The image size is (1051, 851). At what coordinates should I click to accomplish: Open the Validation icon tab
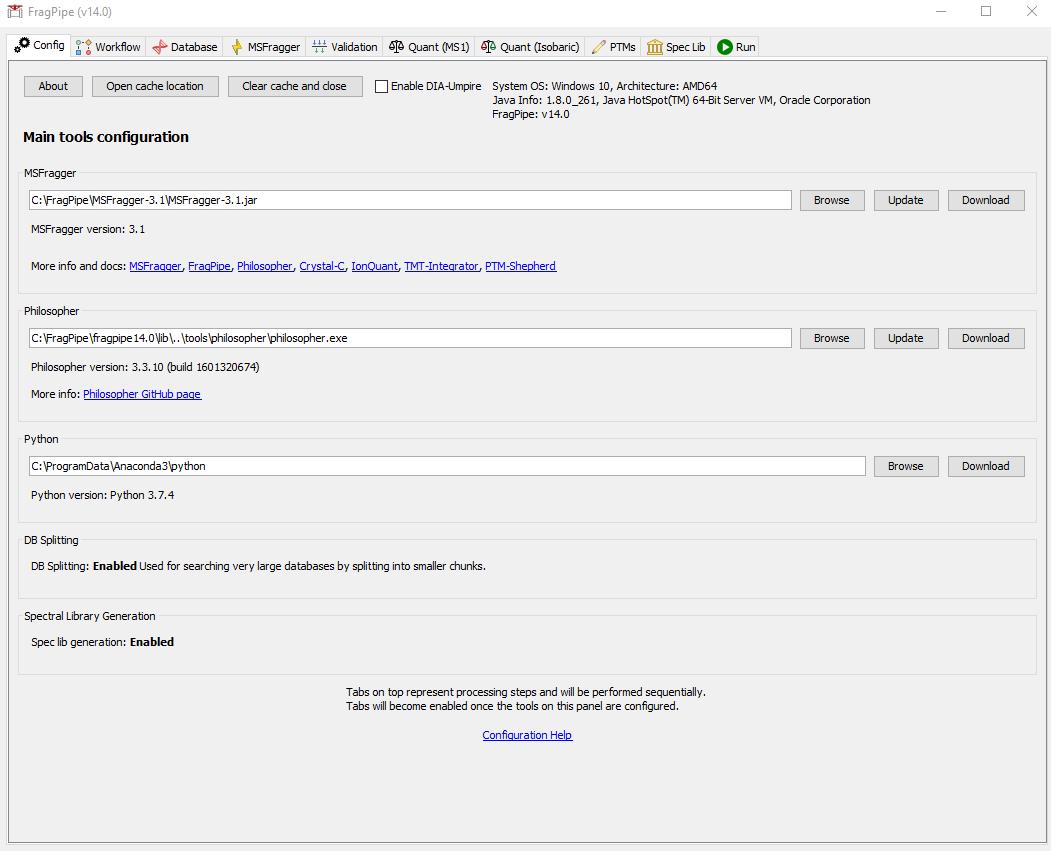(x=318, y=46)
